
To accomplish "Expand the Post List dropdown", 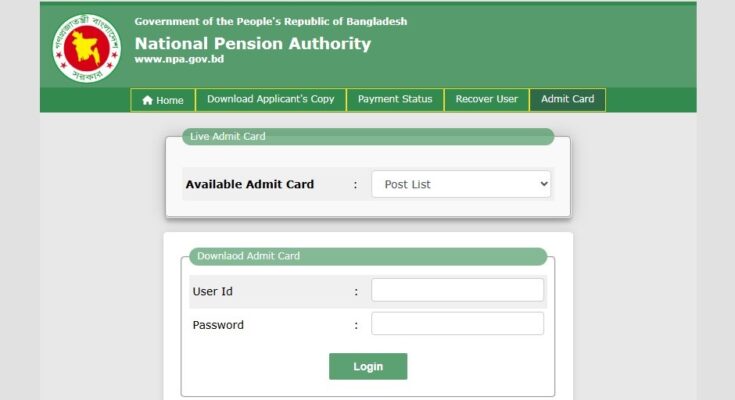I will 461,184.
